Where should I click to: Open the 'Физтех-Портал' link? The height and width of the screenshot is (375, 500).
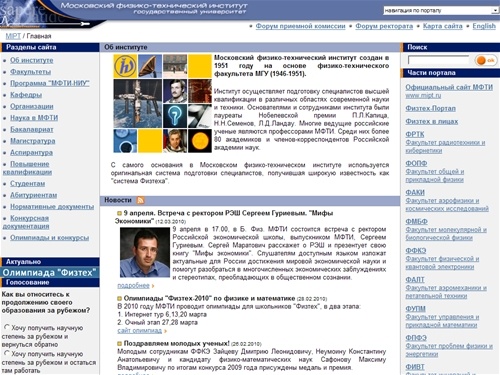click(430, 108)
